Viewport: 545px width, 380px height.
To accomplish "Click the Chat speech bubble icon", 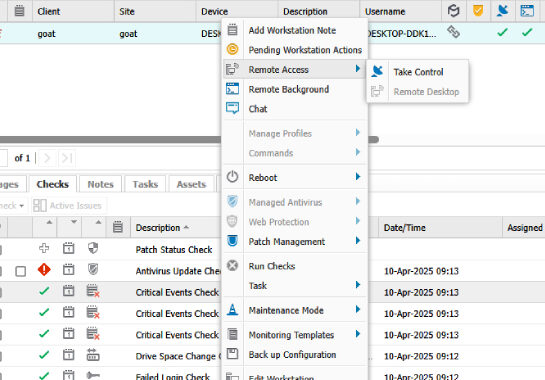I will click(x=233, y=108).
